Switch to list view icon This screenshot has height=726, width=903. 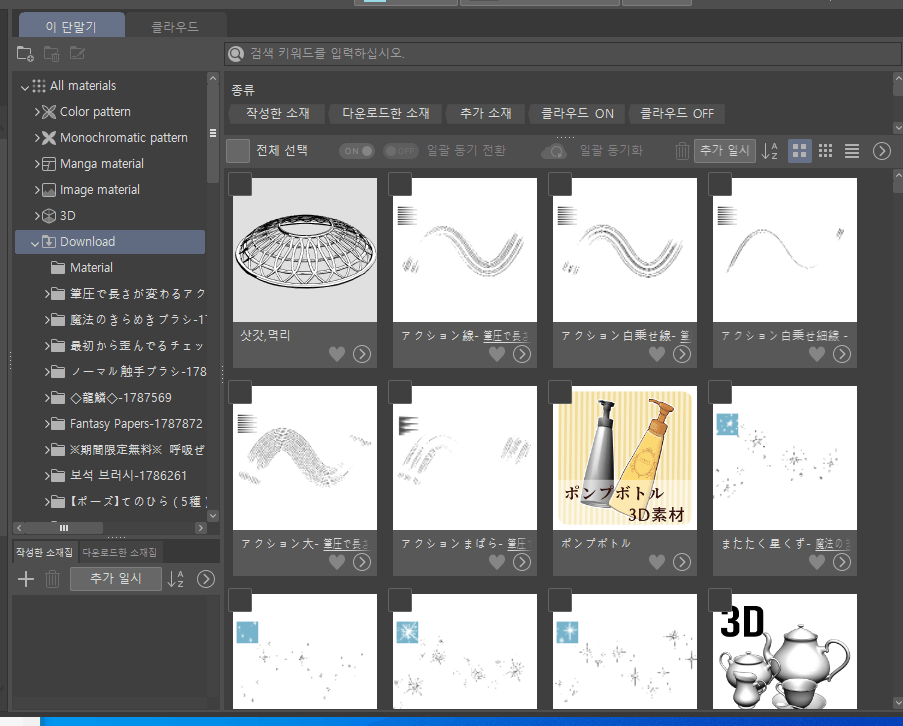(x=852, y=151)
